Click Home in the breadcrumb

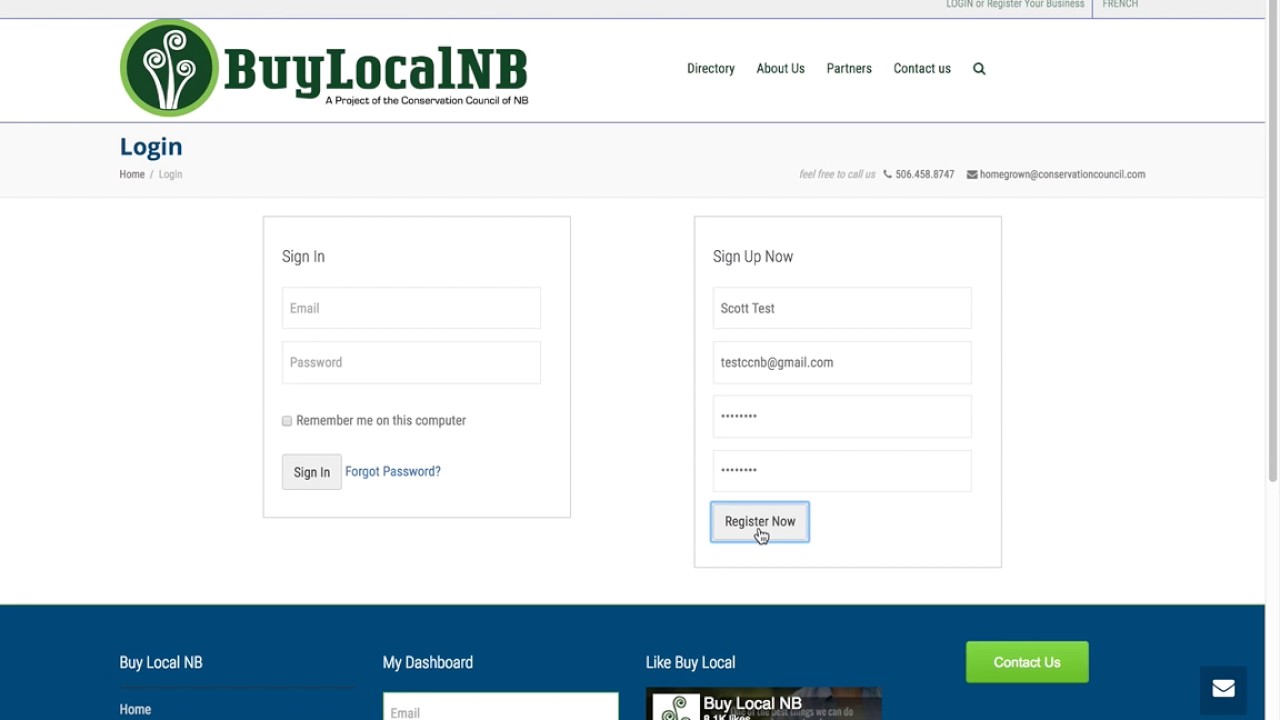pos(132,174)
